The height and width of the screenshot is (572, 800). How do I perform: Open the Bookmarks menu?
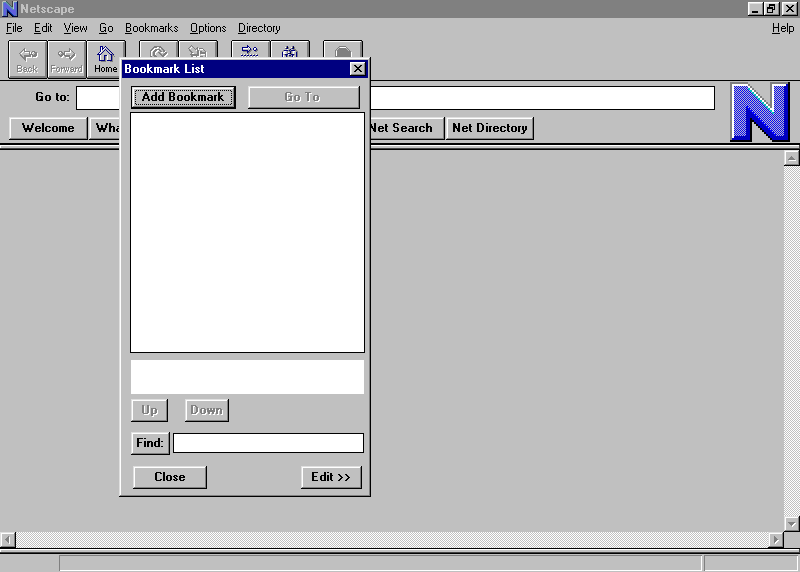pos(152,28)
